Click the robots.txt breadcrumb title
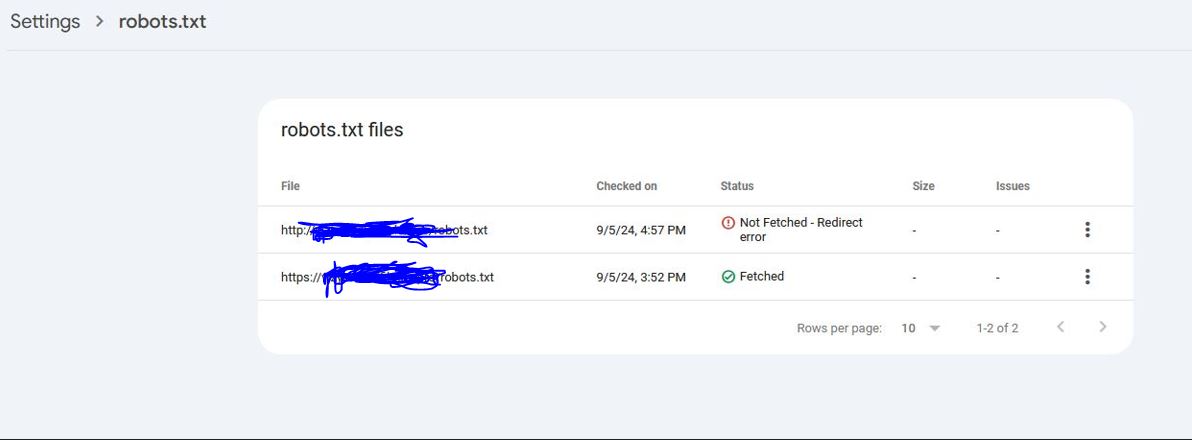This screenshot has width=1192, height=440. (162, 21)
